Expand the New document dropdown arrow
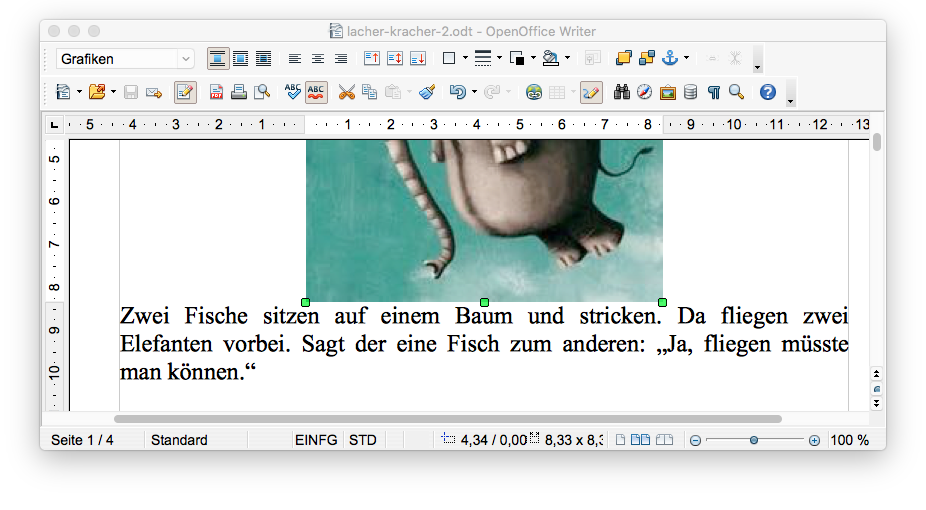The height and width of the screenshot is (510, 926). click(x=79, y=92)
